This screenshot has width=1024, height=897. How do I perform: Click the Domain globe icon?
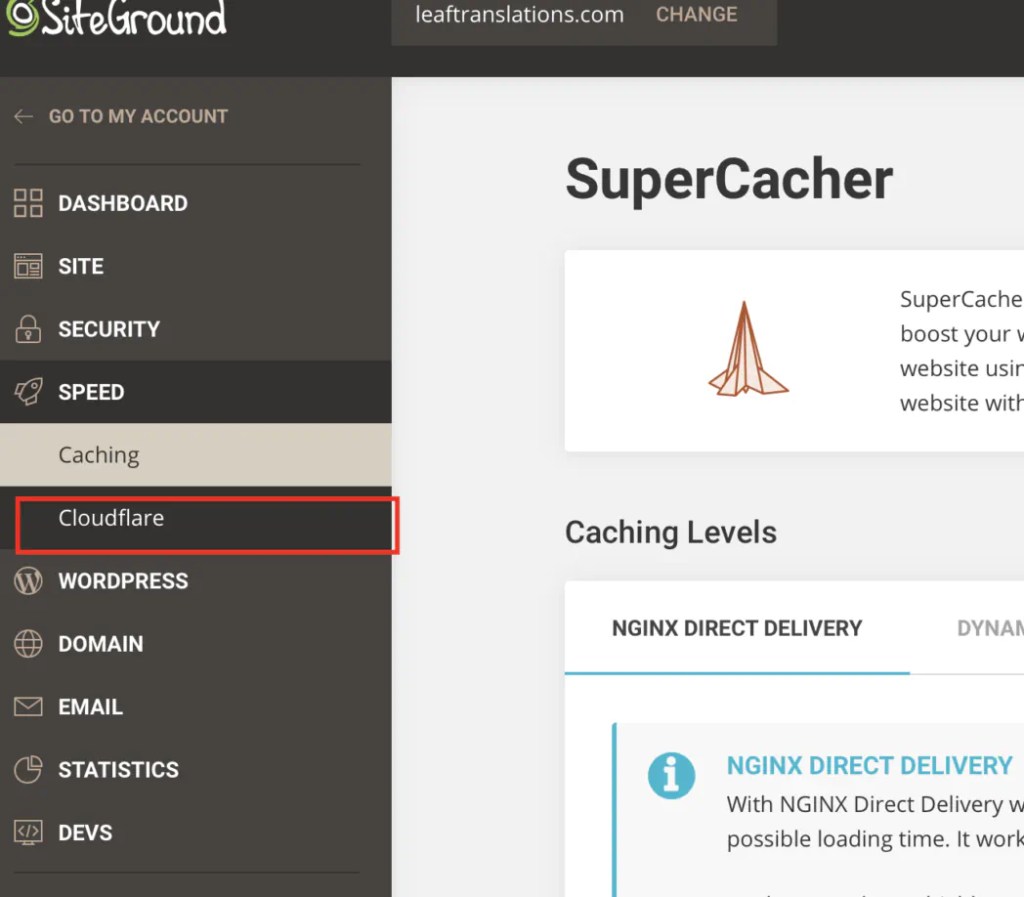click(28, 644)
